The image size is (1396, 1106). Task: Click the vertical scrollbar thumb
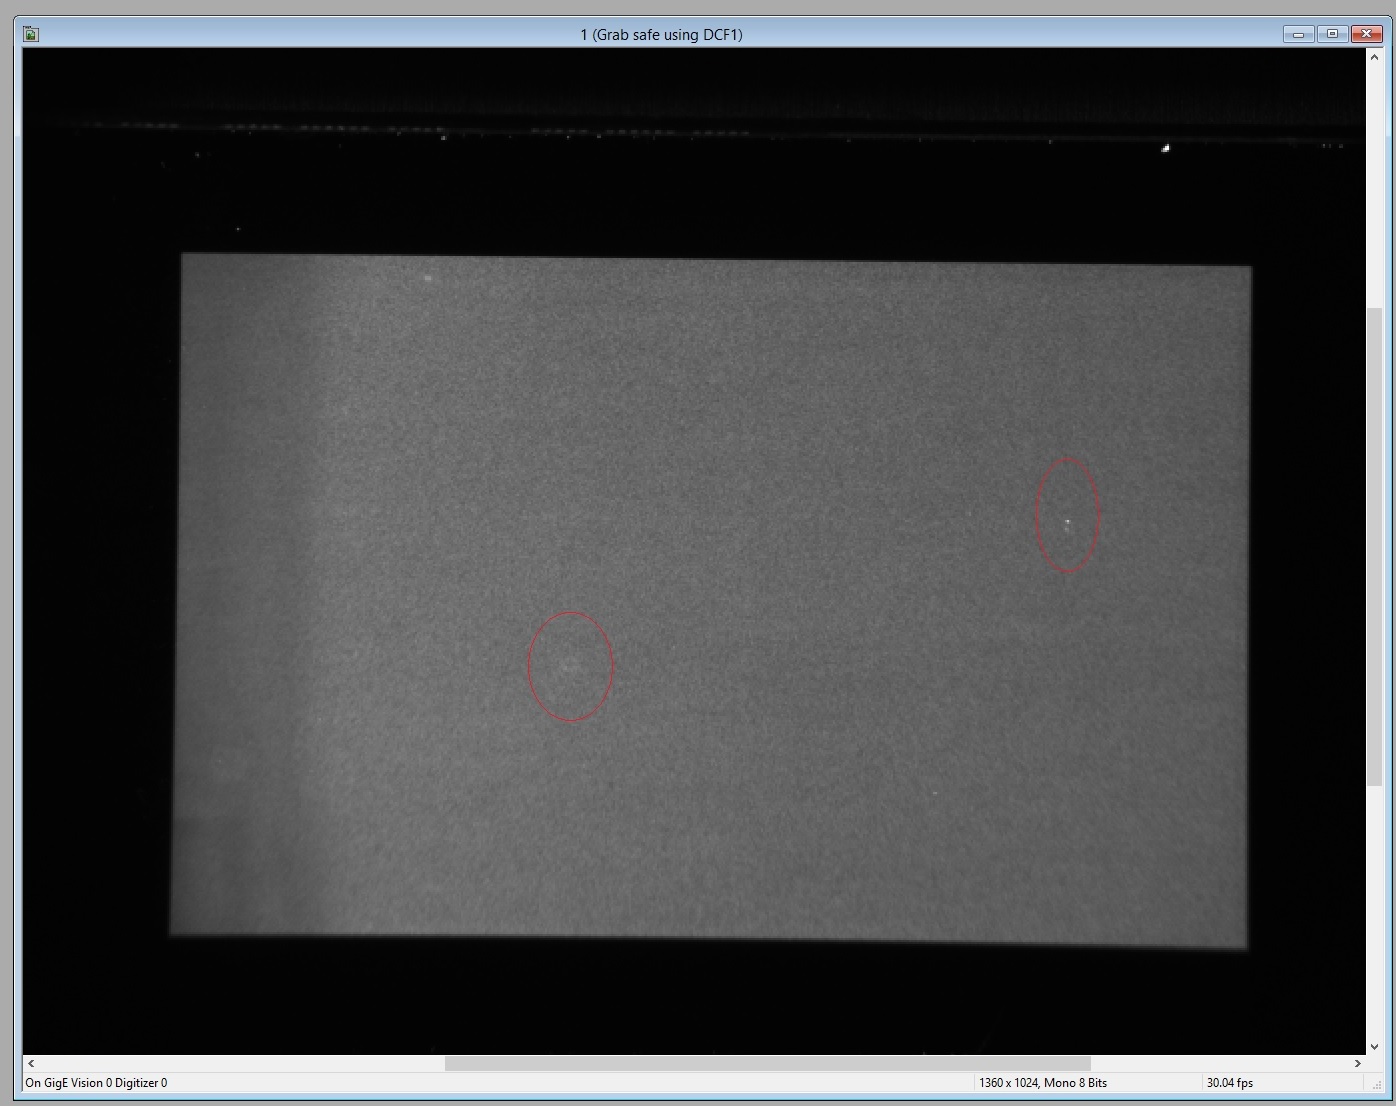[x=1374, y=547]
